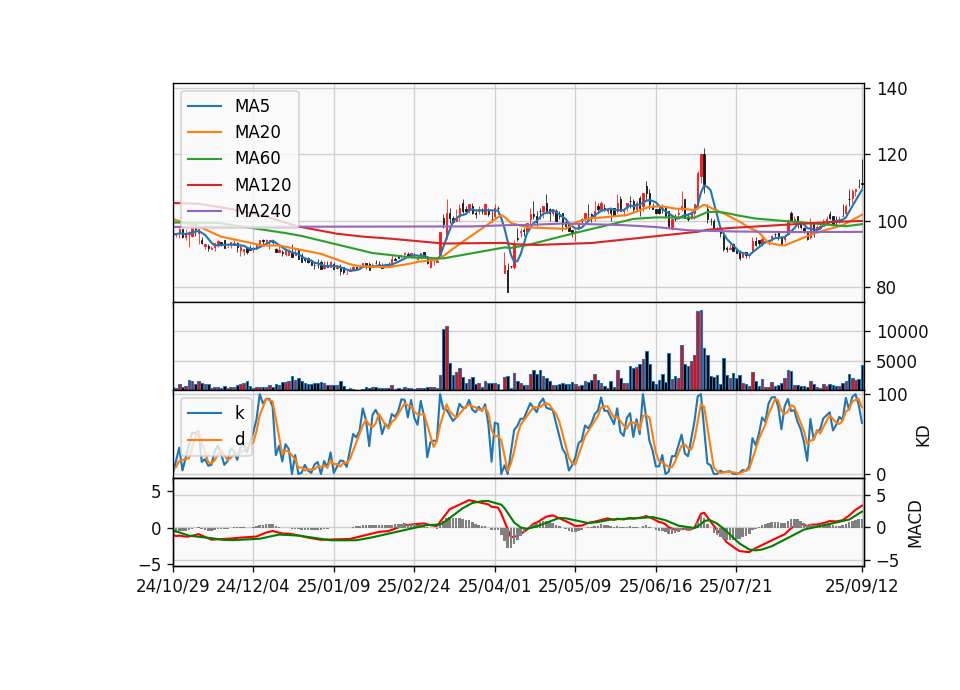Click the red line sample beside MA120
Image resolution: width=960 pixels, height=690 pixels.
pyautogui.click(x=204, y=185)
